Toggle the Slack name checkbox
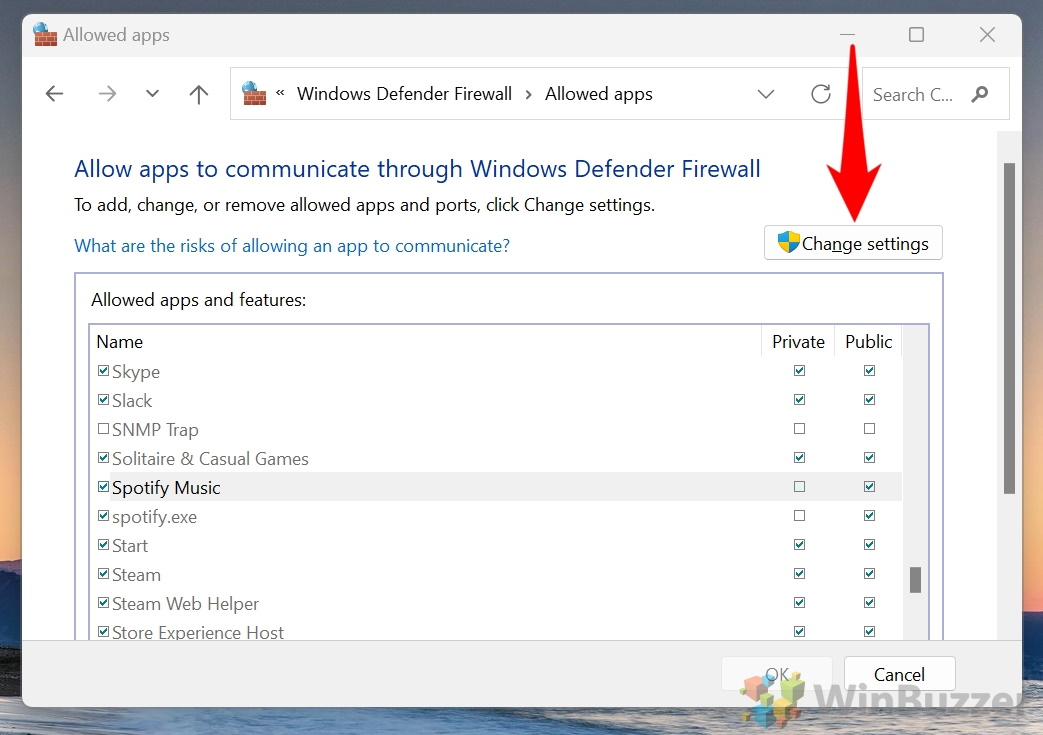 [103, 400]
